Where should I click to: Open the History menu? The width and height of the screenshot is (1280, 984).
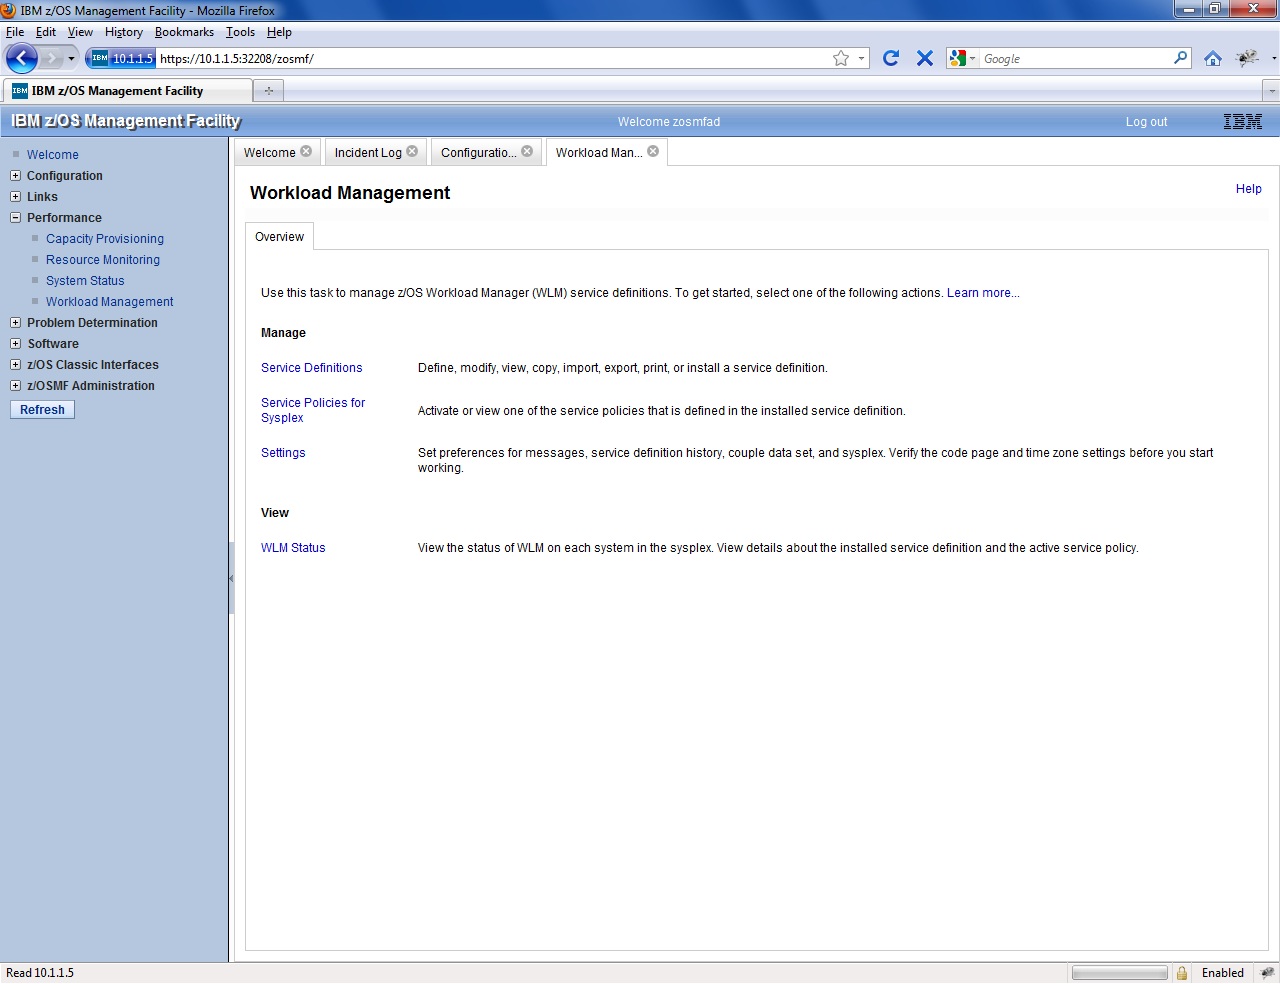(124, 32)
